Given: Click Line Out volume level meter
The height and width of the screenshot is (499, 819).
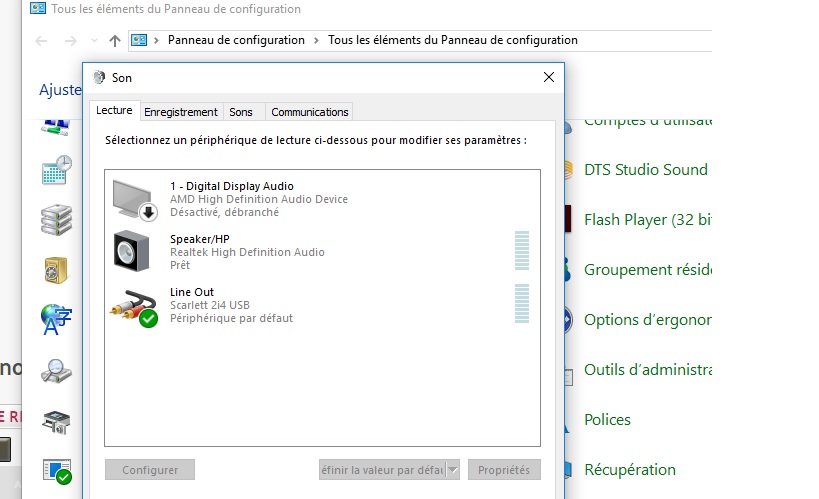Looking at the screenshot, I should (522, 304).
